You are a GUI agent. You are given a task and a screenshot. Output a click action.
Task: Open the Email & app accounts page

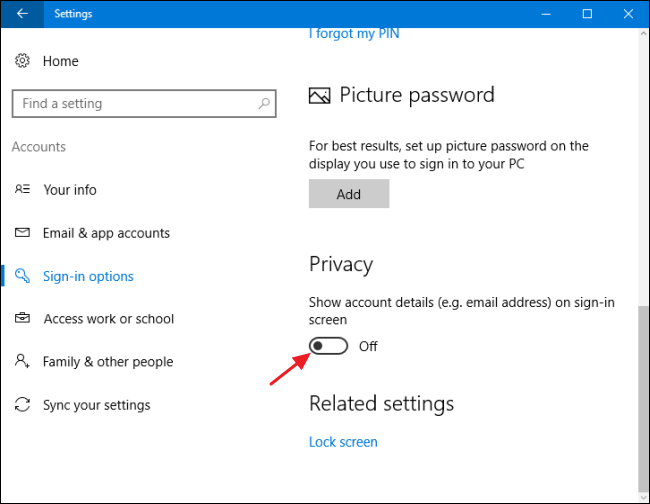click(x=106, y=233)
